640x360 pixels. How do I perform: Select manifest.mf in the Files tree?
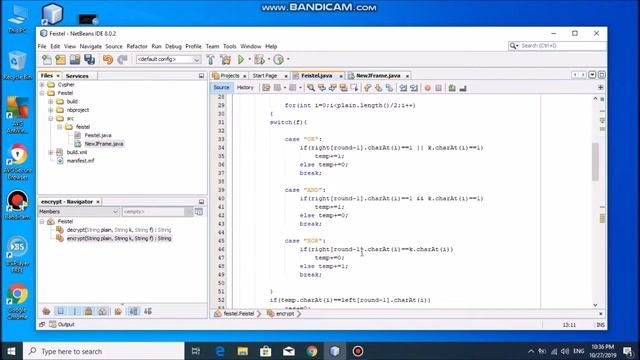click(80, 161)
